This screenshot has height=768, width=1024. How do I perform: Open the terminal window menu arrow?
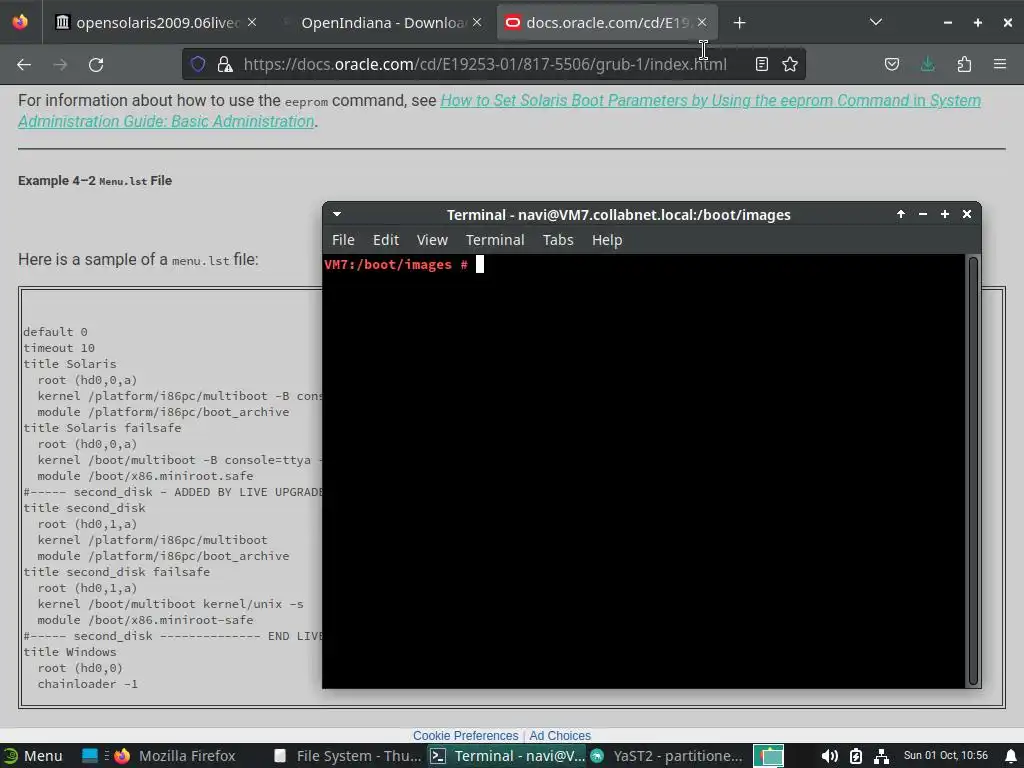[337, 214]
